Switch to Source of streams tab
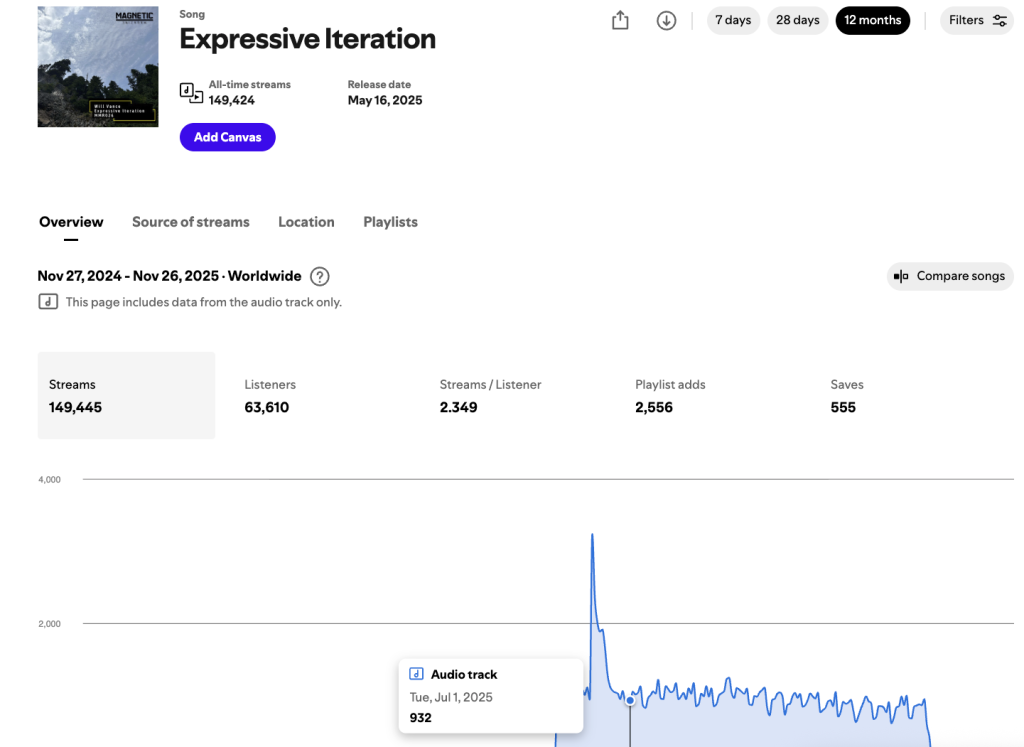Screen dimensions: 1024x747 click(x=191, y=222)
